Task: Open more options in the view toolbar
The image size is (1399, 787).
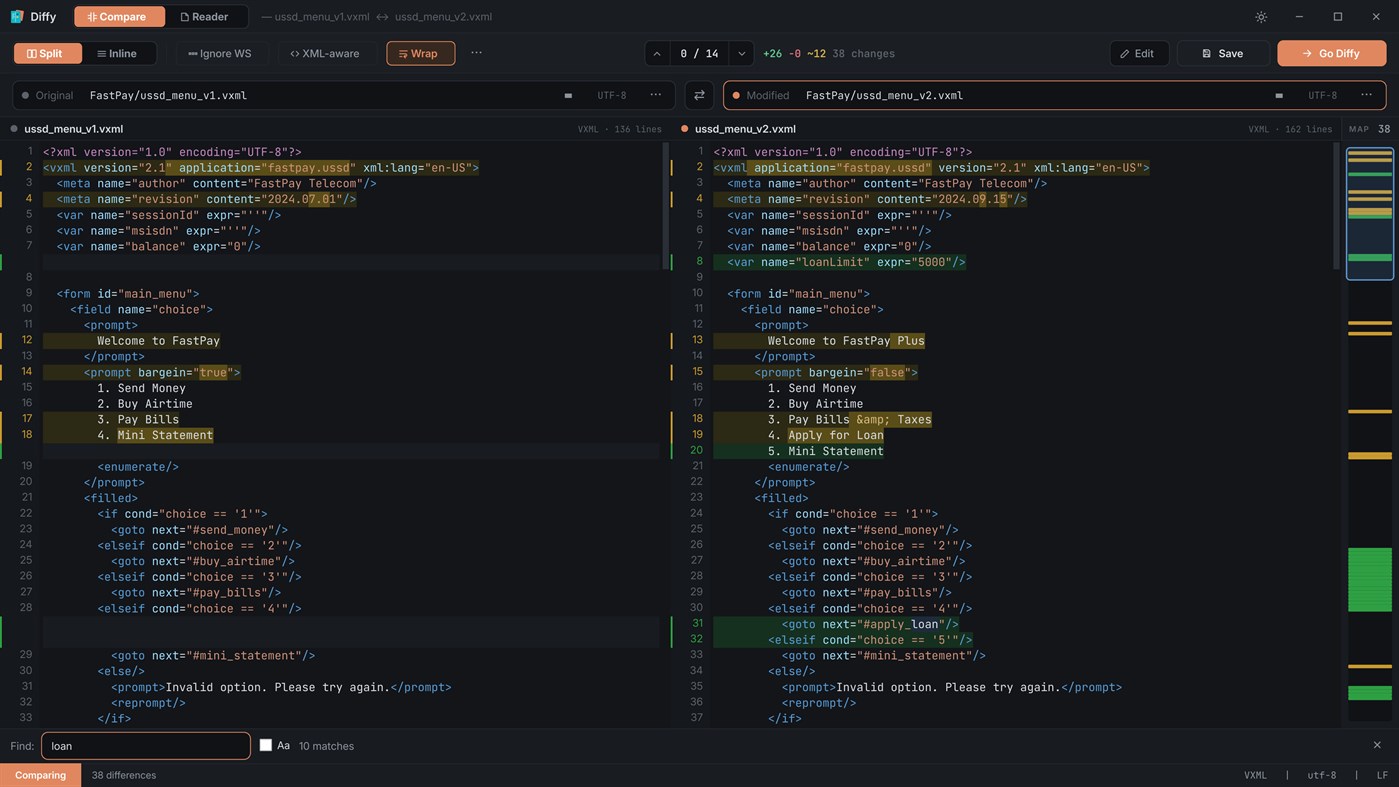Action: tap(476, 53)
